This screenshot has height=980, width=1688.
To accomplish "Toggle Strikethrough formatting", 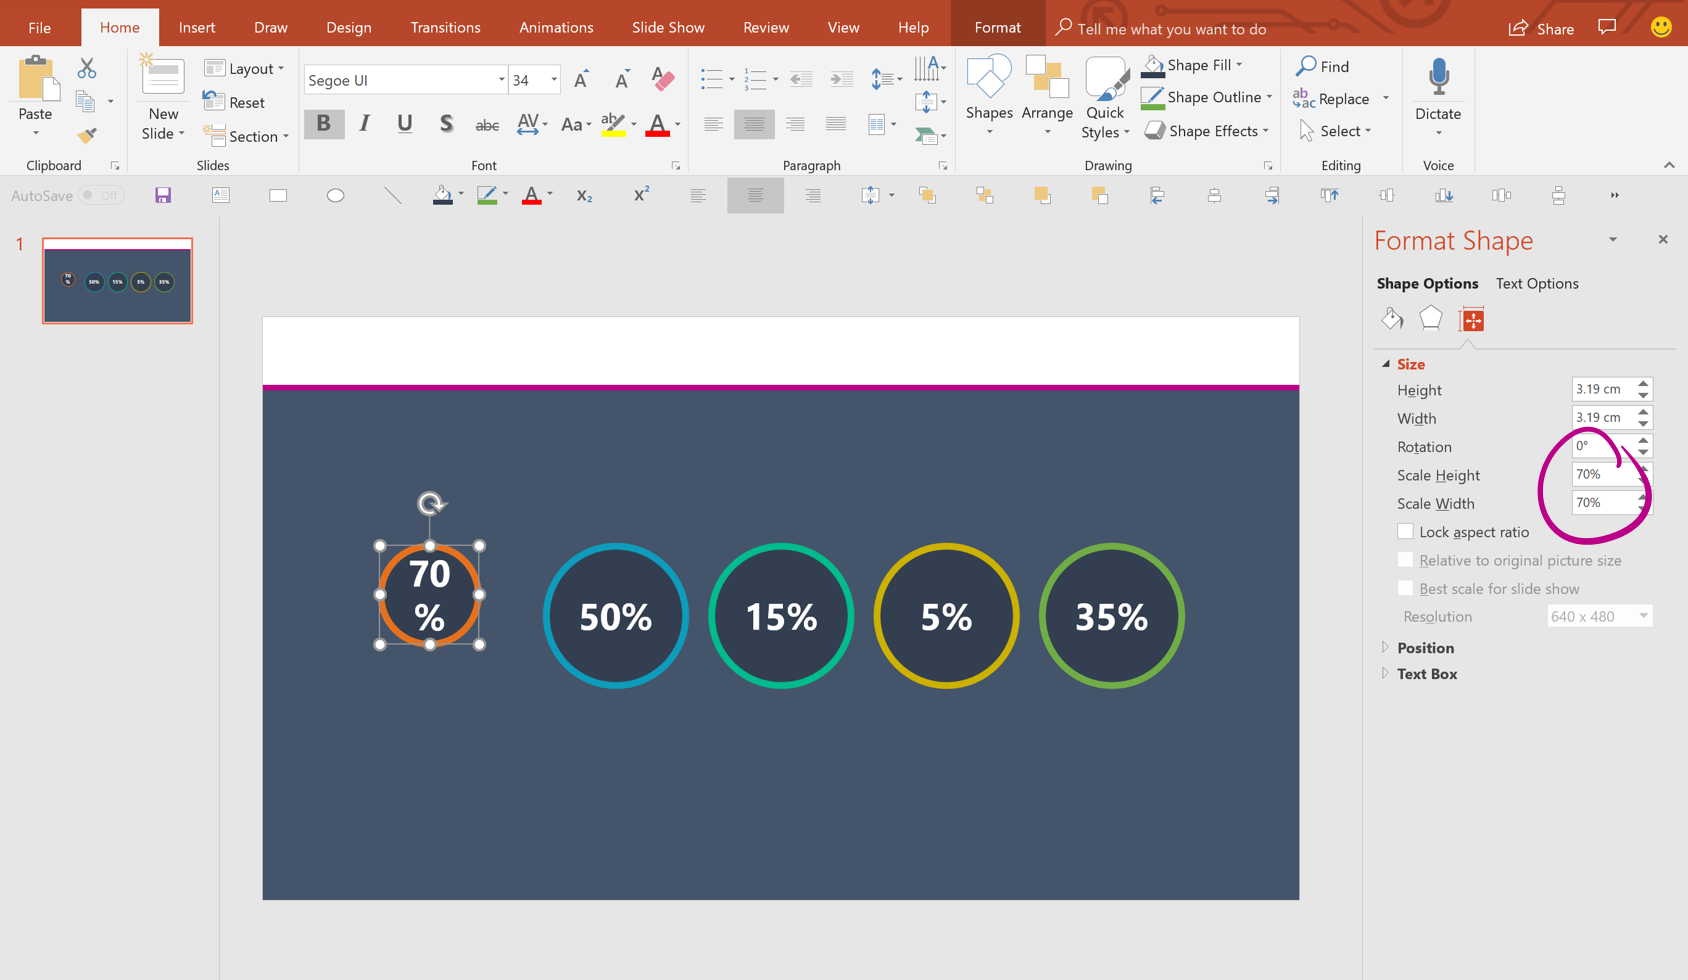I will (487, 125).
